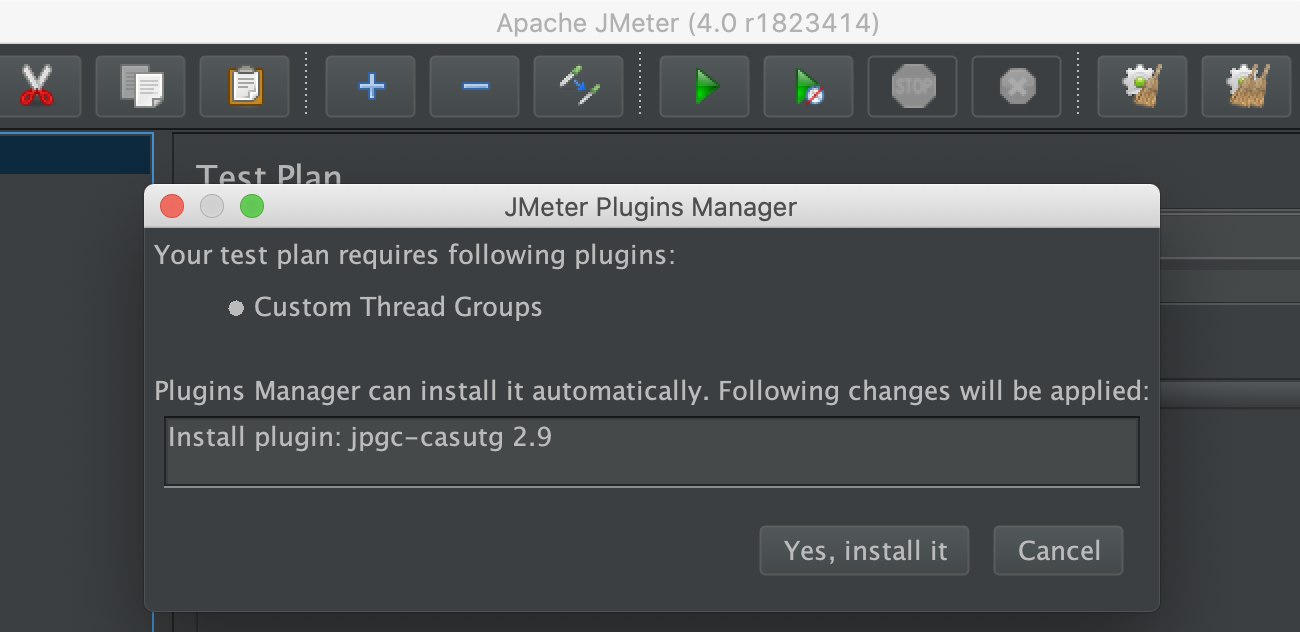
Task: Click the Clear results broom icon
Action: [x=1144, y=86]
